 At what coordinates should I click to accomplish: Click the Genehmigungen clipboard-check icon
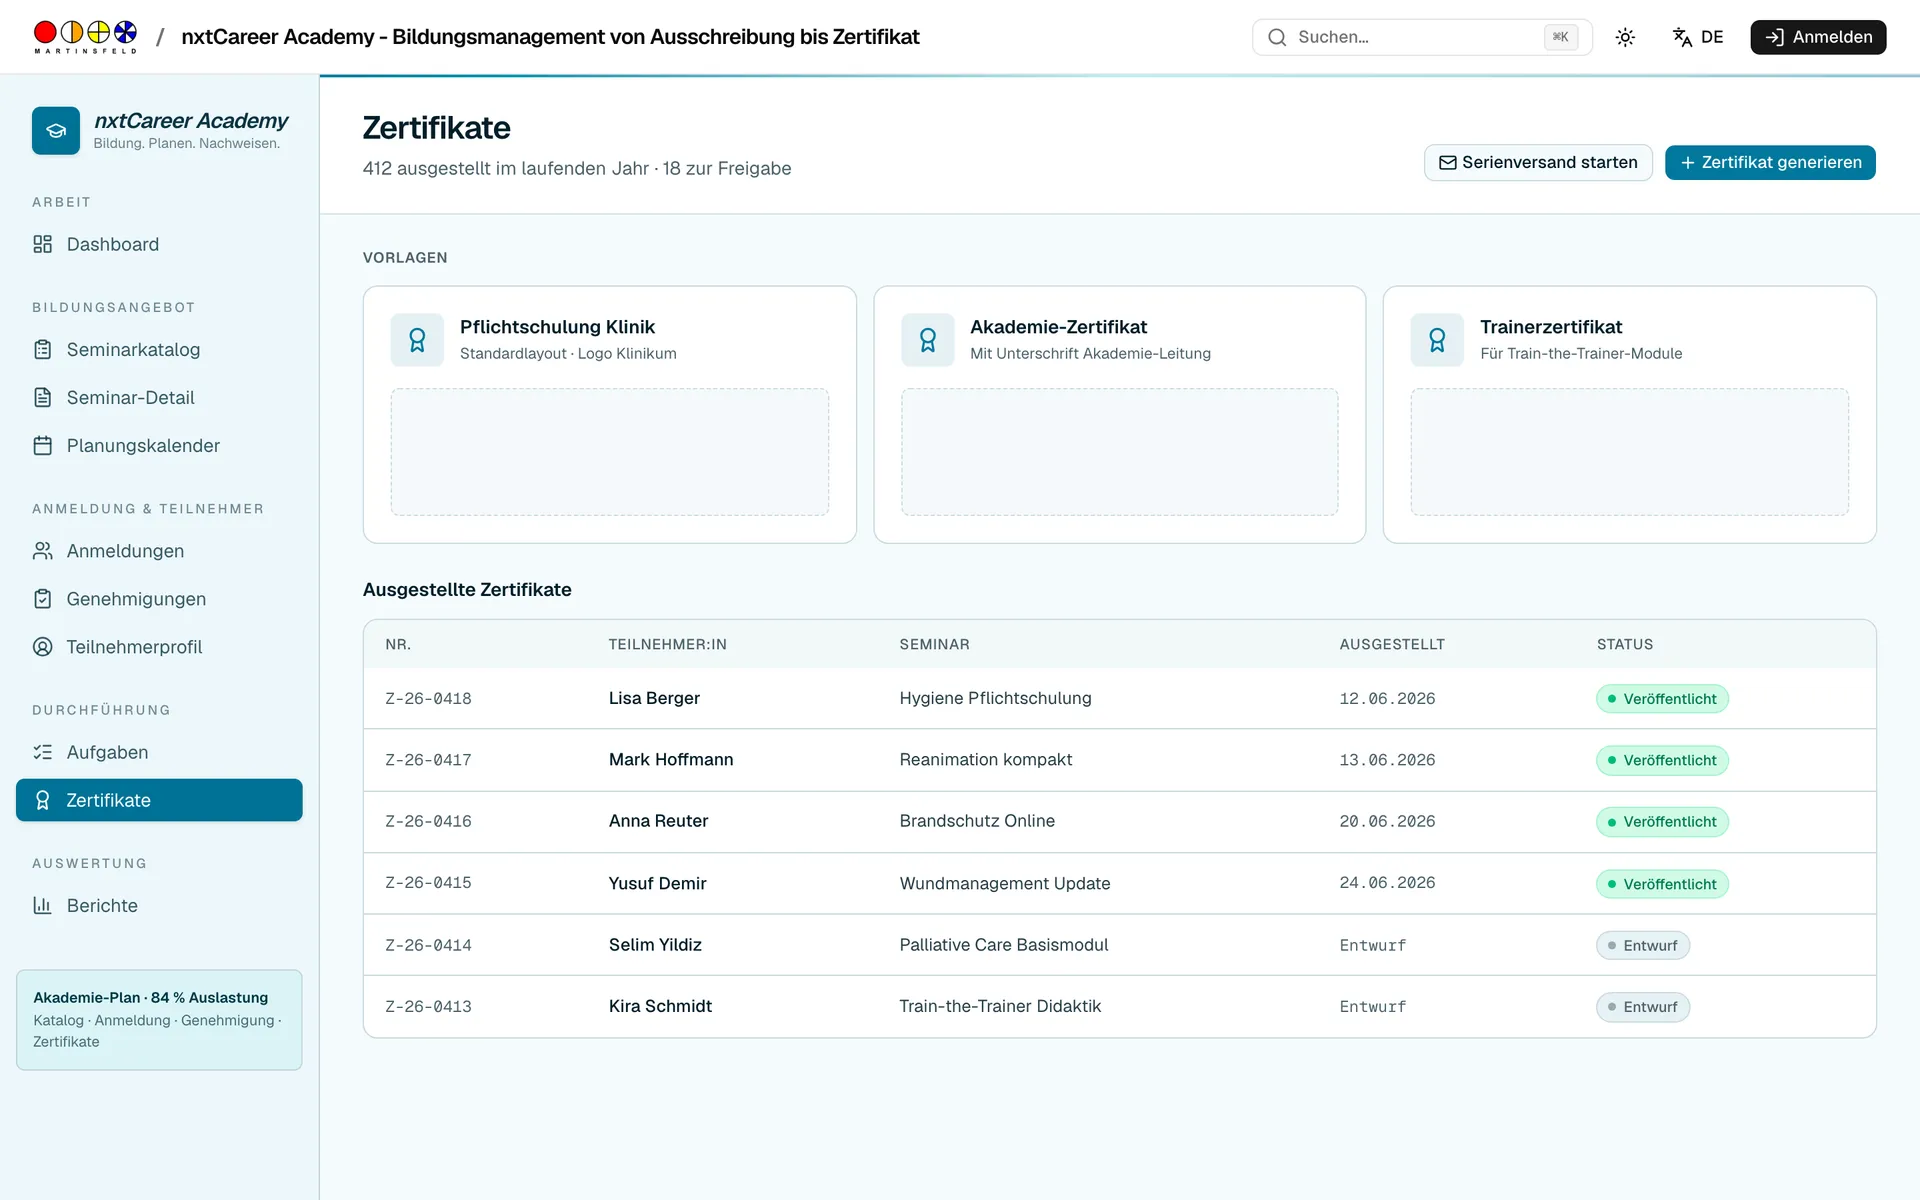(42, 598)
